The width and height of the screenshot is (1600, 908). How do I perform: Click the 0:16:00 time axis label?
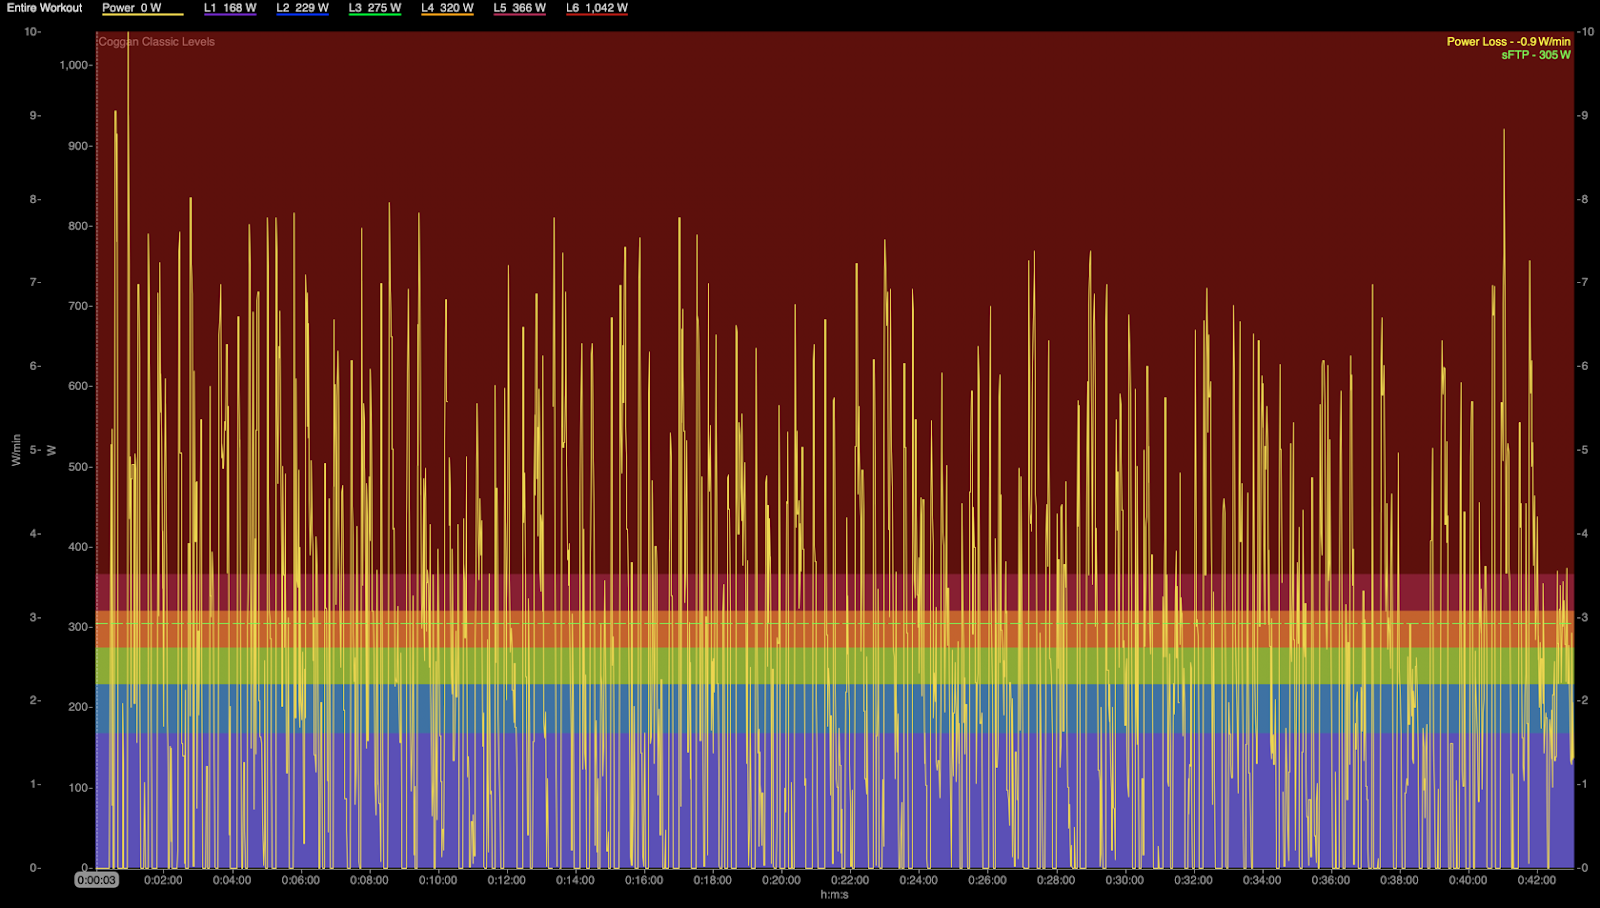pyautogui.click(x=644, y=880)
